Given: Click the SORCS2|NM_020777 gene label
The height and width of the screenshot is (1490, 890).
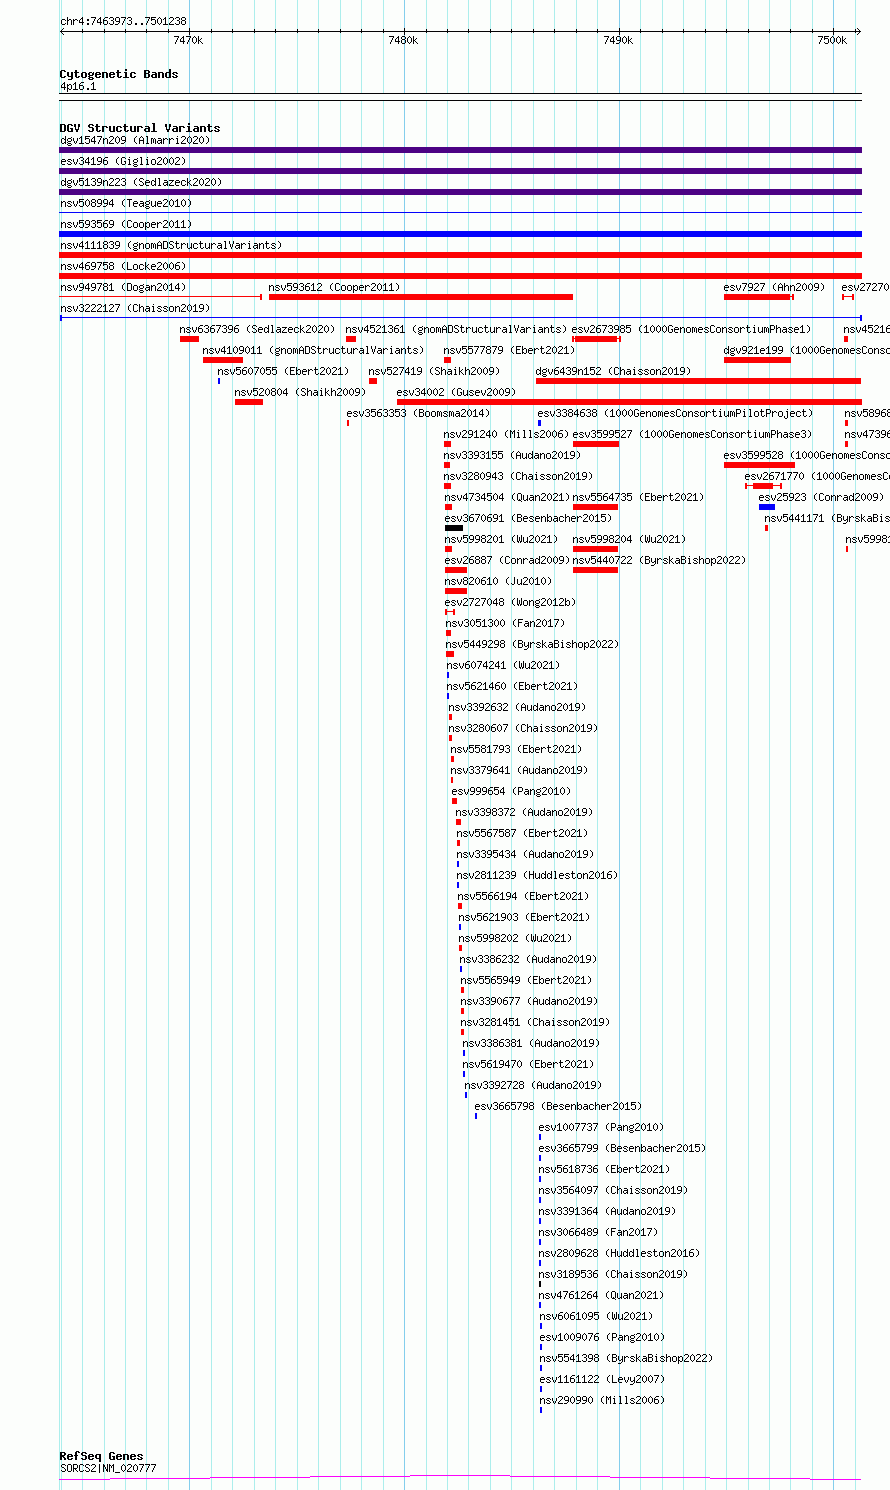Looking at the screenshot, I should pos(108,1468).
